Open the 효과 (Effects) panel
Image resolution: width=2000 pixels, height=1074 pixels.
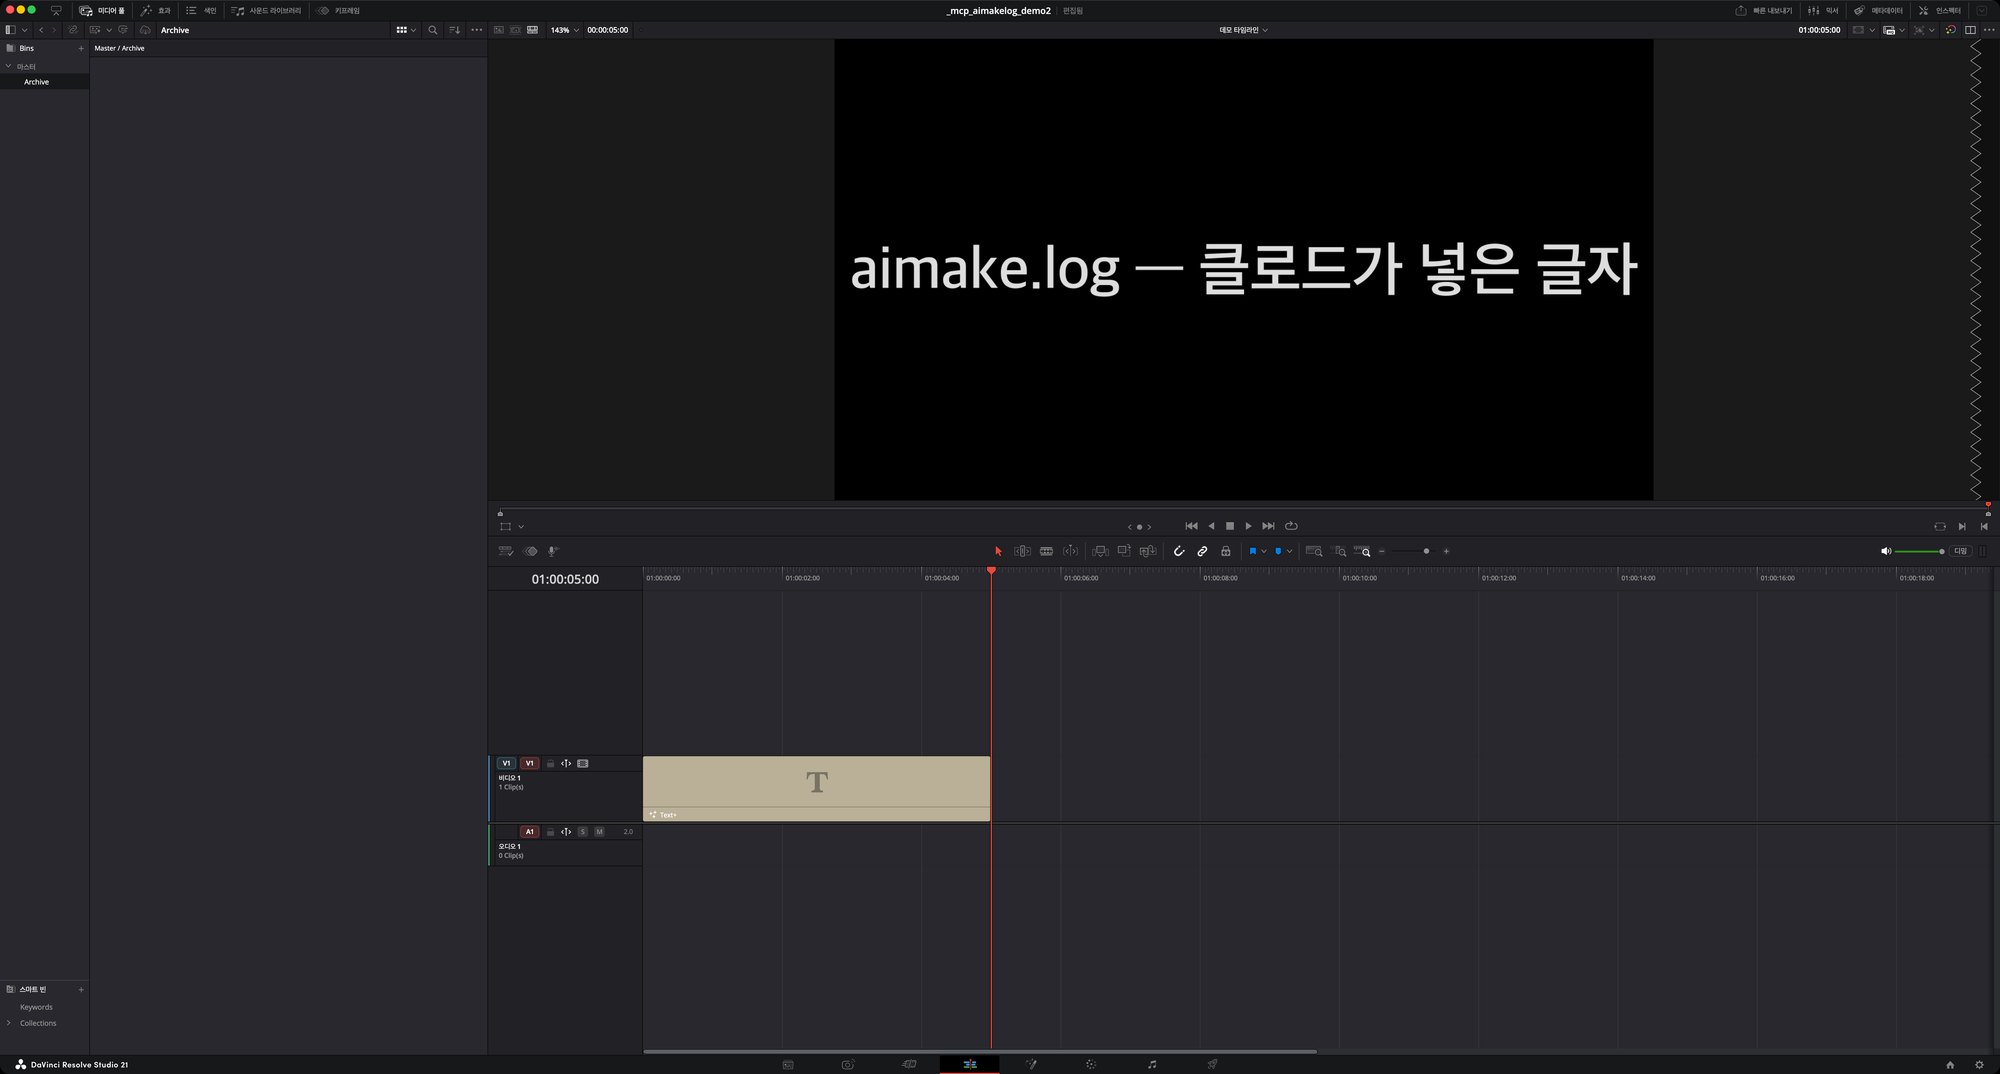point(156,10)
